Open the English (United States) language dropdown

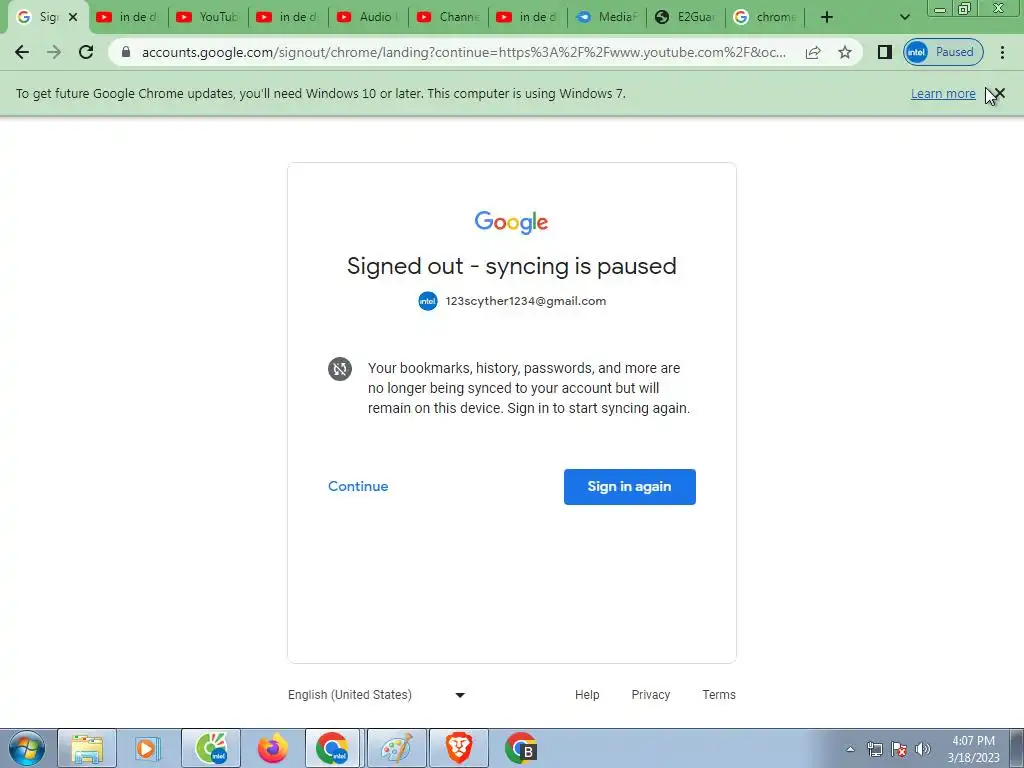coord(377,695)
